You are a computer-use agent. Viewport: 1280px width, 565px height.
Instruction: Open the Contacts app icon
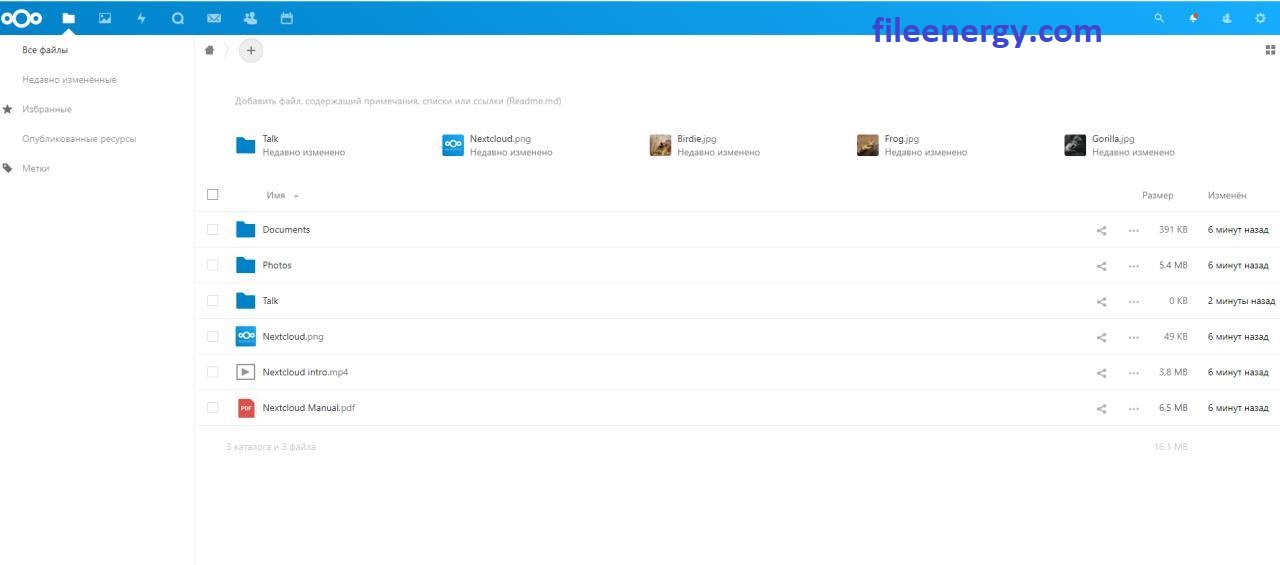pos(250,18)
